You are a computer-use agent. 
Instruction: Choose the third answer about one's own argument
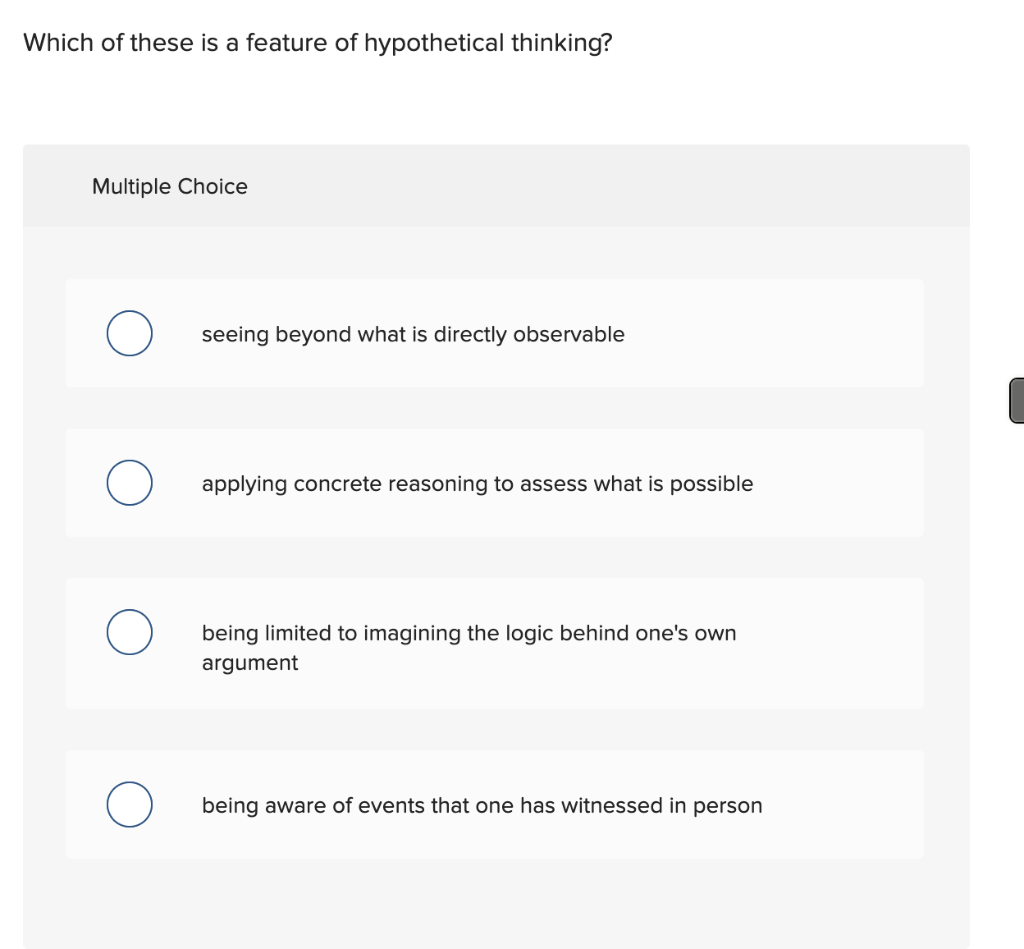pyautogui.click(x=468, y=633)
